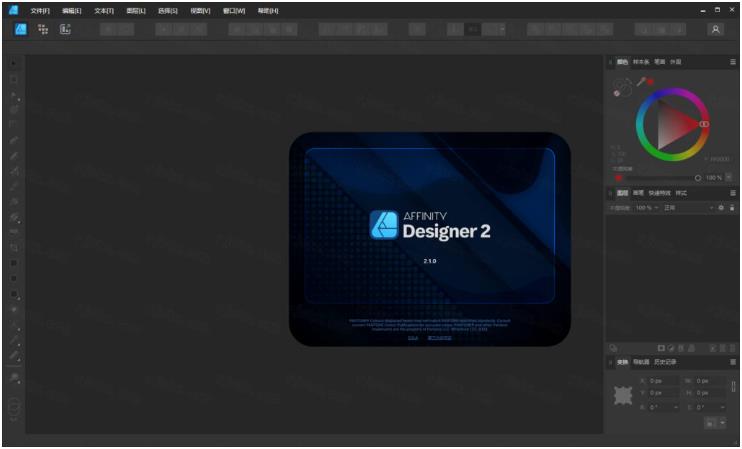Switch to the Pixel persona

point(43,29)
